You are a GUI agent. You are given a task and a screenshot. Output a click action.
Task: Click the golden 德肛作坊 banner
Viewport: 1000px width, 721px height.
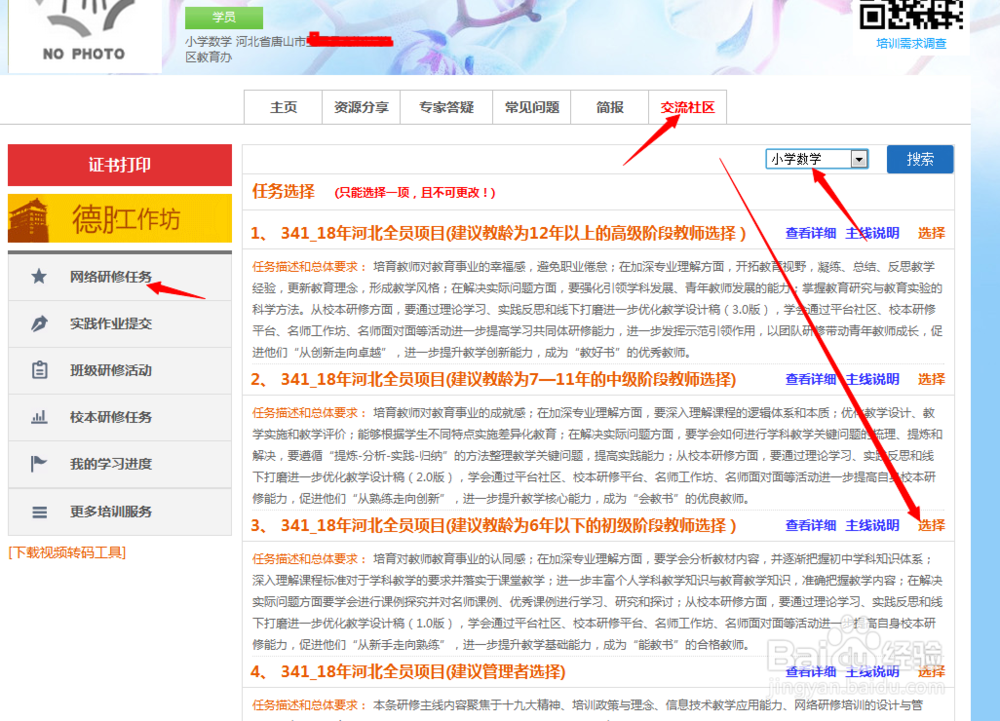click(119, 217)
